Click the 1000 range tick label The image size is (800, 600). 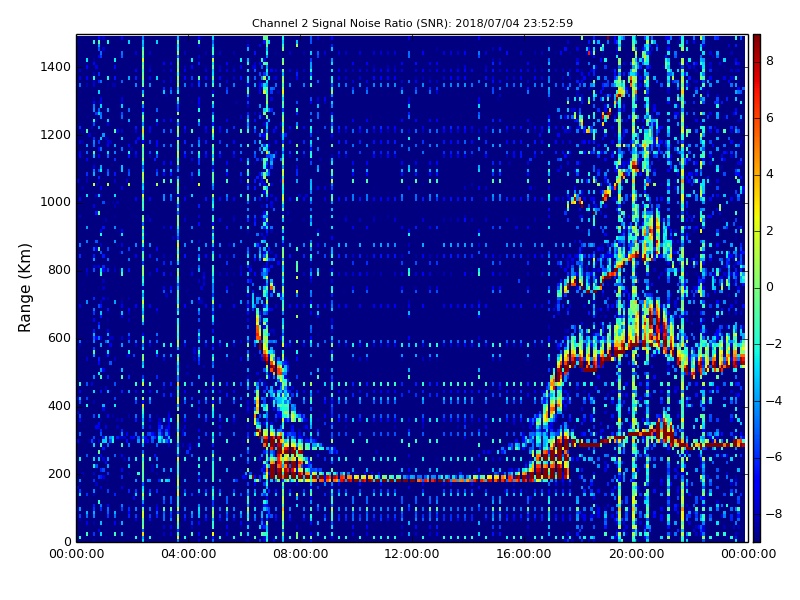(56, 202)
